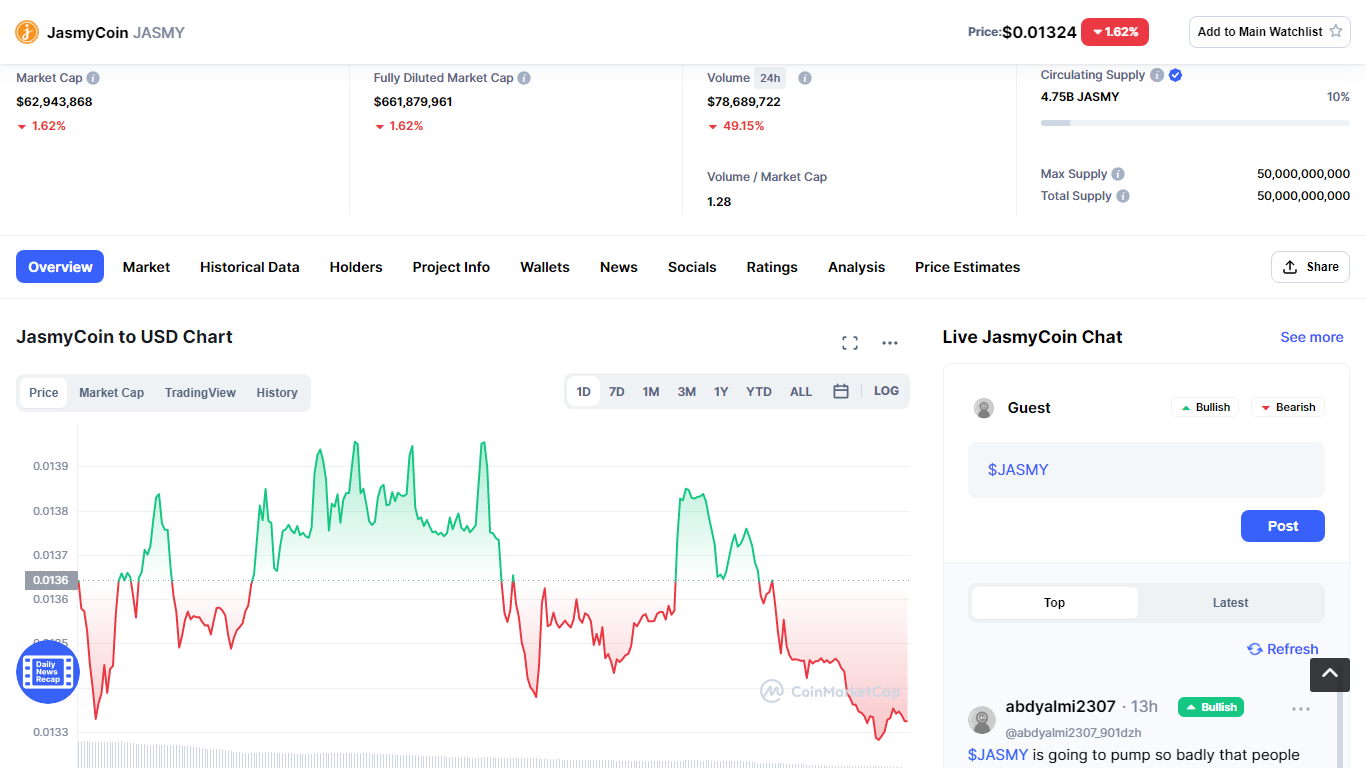This screenshot has width=1366, height=768.
Task: Toggle LOG scale on chart
Action: point(886,391)
